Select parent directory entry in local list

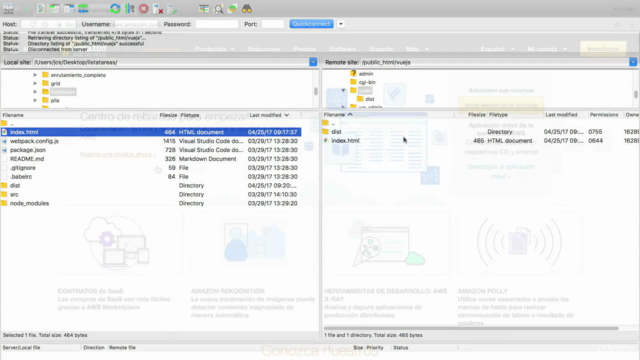pyautogui.click(x=151, y=123)
